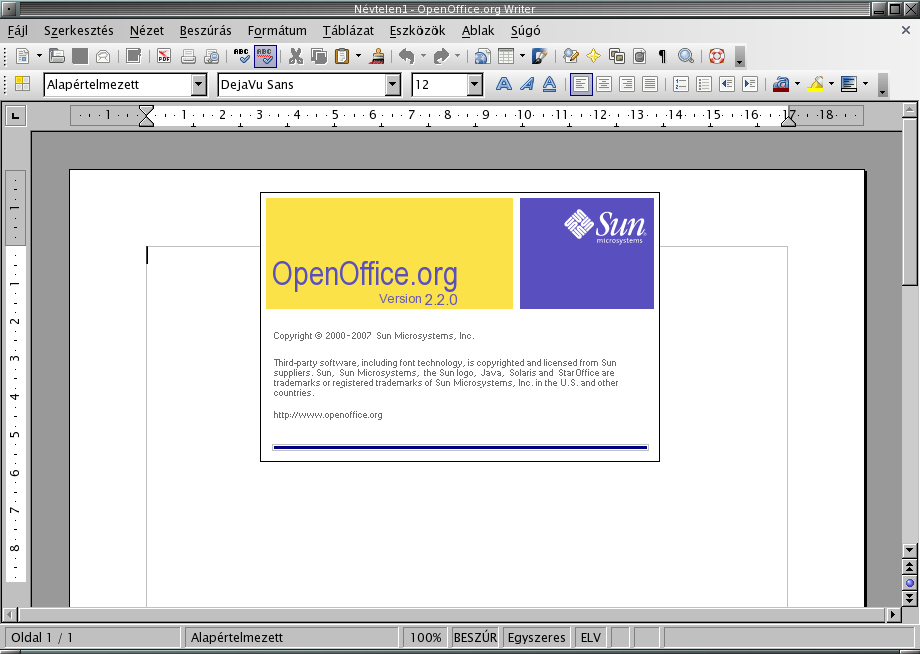The height and width of the screenshot is (654, 920).
Task: Show Draw Functions icon
Action: (x=540, y=56)
